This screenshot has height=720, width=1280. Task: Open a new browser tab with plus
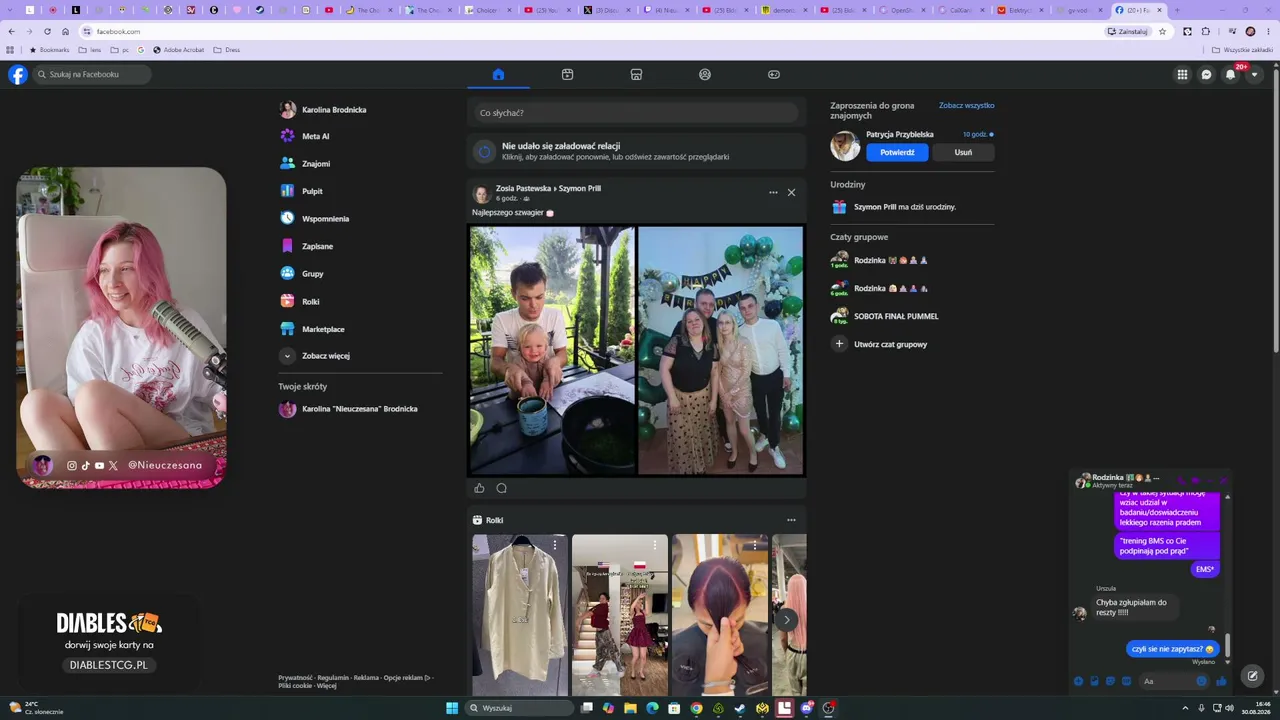point(1176,10)
